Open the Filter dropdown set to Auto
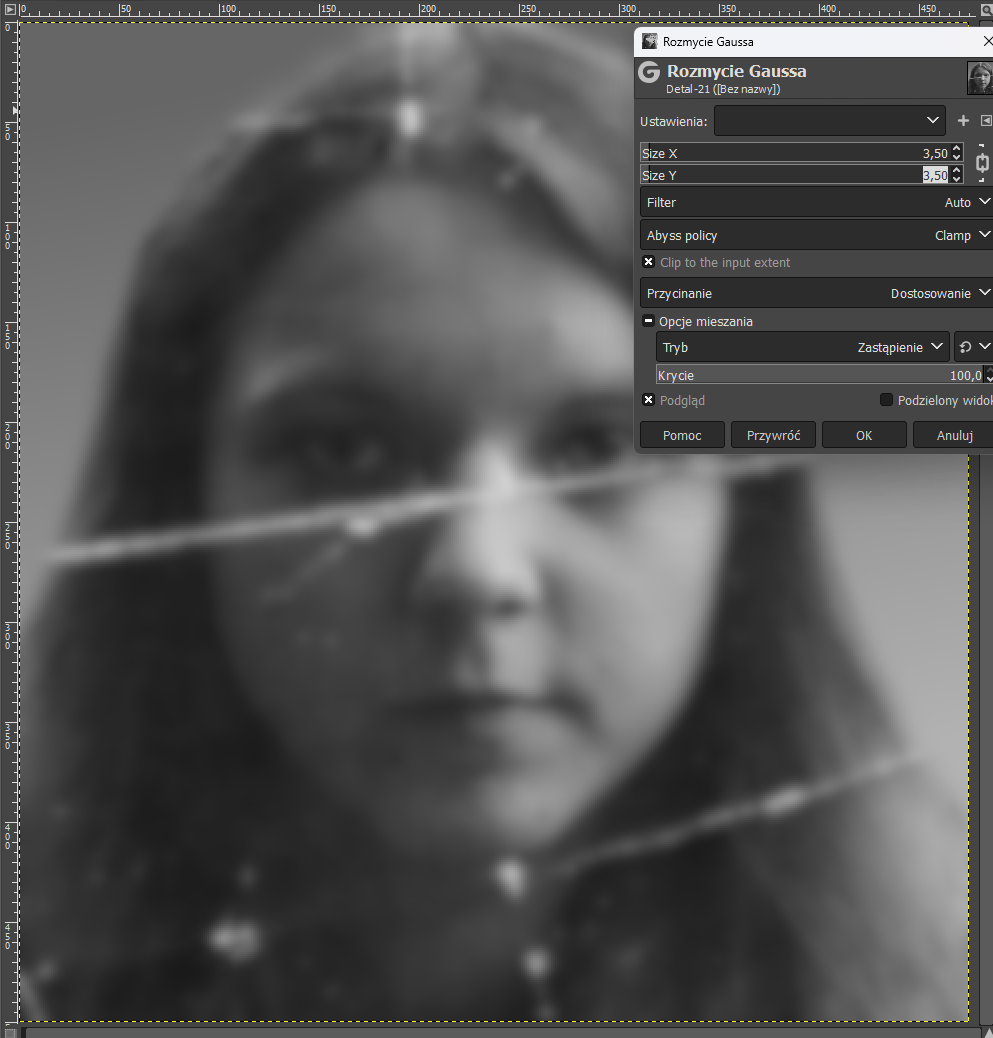Image resolution: width=993 pixels, height=1038 pixels. pos(816,203)
